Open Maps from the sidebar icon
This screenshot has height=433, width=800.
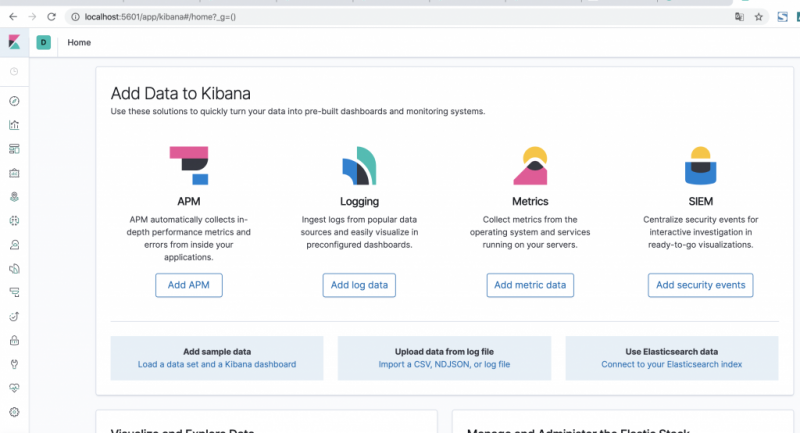[x=14, y=197]
